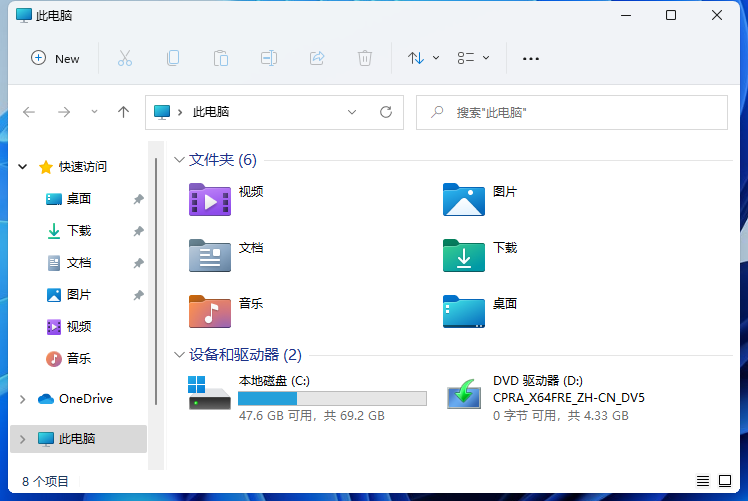Image resolution: width=748 pixels, height=501 pixels.
Task: Click the New button
Action: tap(56, 58)
